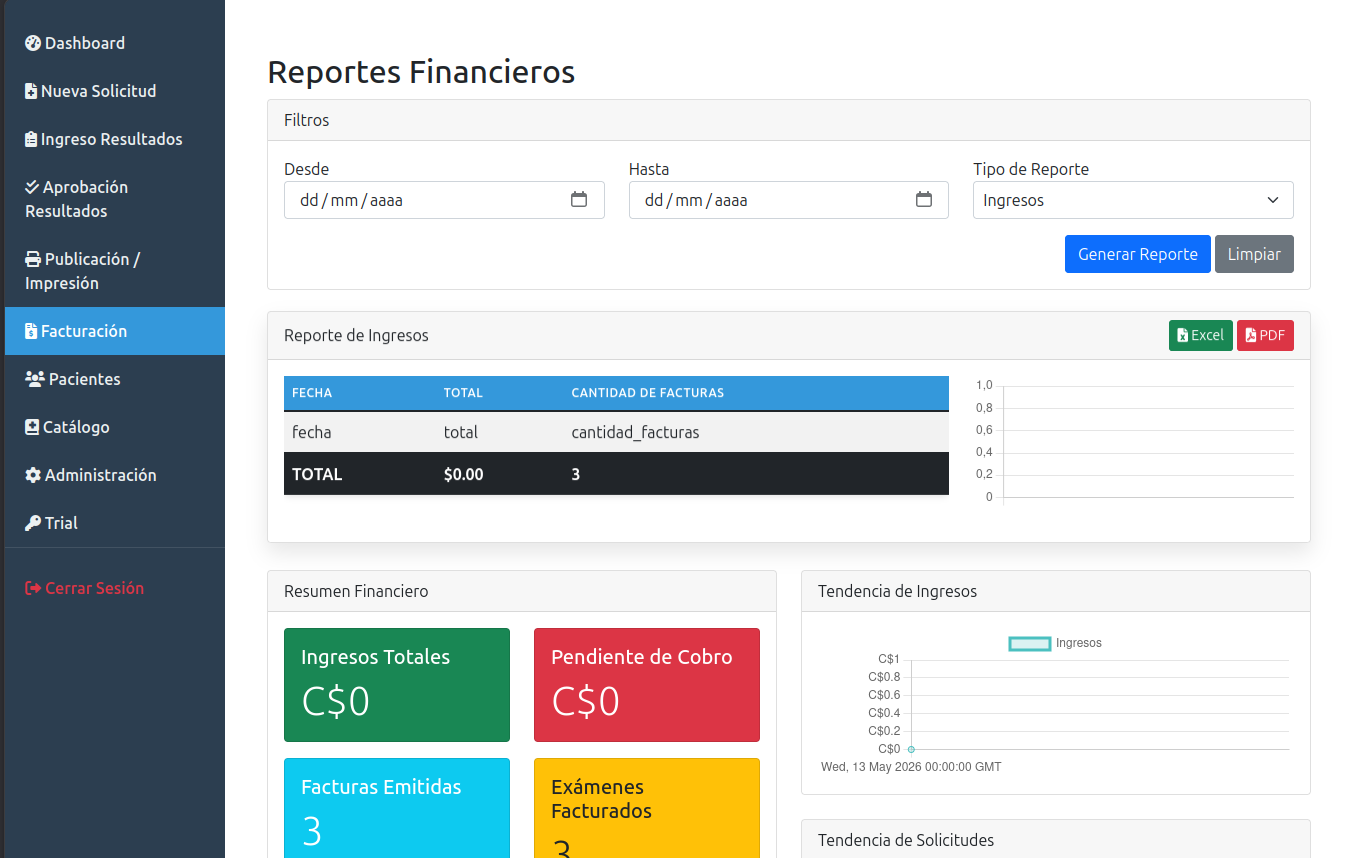Screen dimensions: 1352x858
Task: Open the Administración section
Action: (115, 475)
